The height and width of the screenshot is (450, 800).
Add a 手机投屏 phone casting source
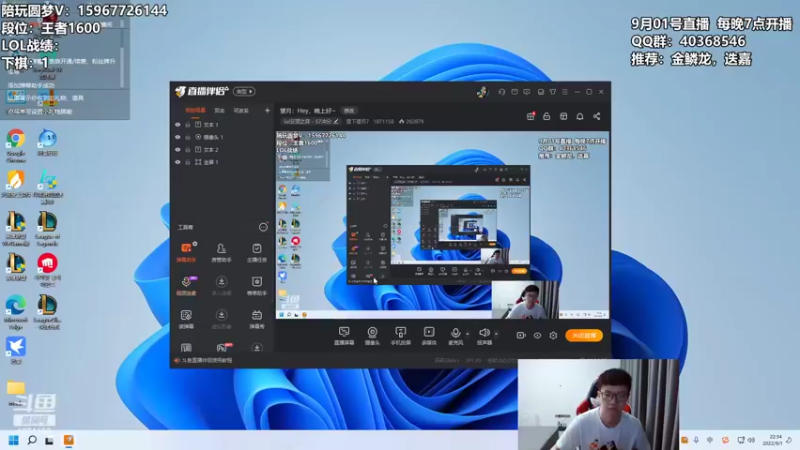401,336
